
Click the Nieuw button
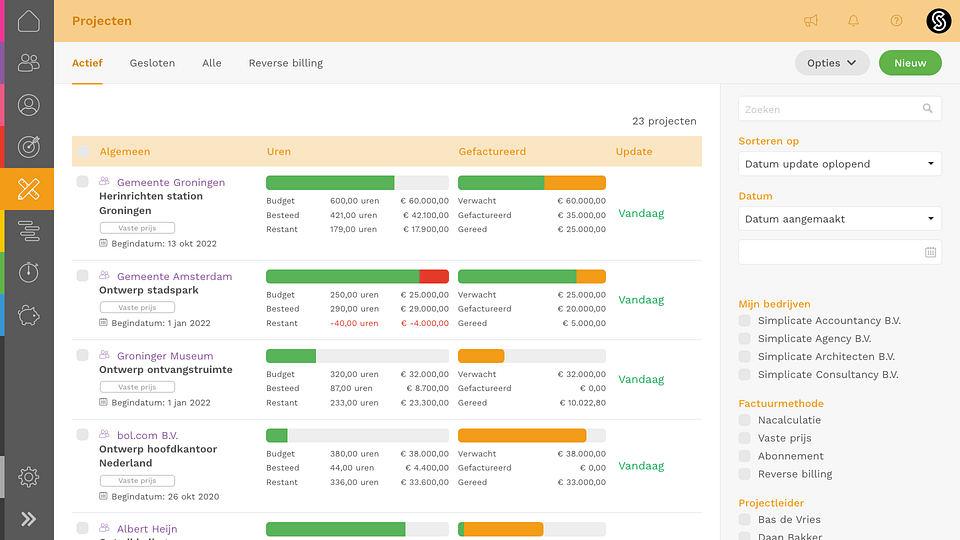pyautogui.click(x=910, y=63)
